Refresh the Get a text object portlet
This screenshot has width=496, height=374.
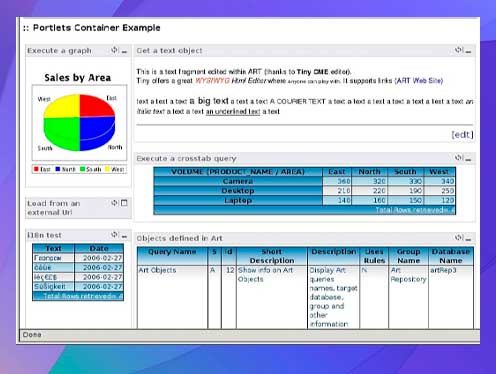pos(459,50)
